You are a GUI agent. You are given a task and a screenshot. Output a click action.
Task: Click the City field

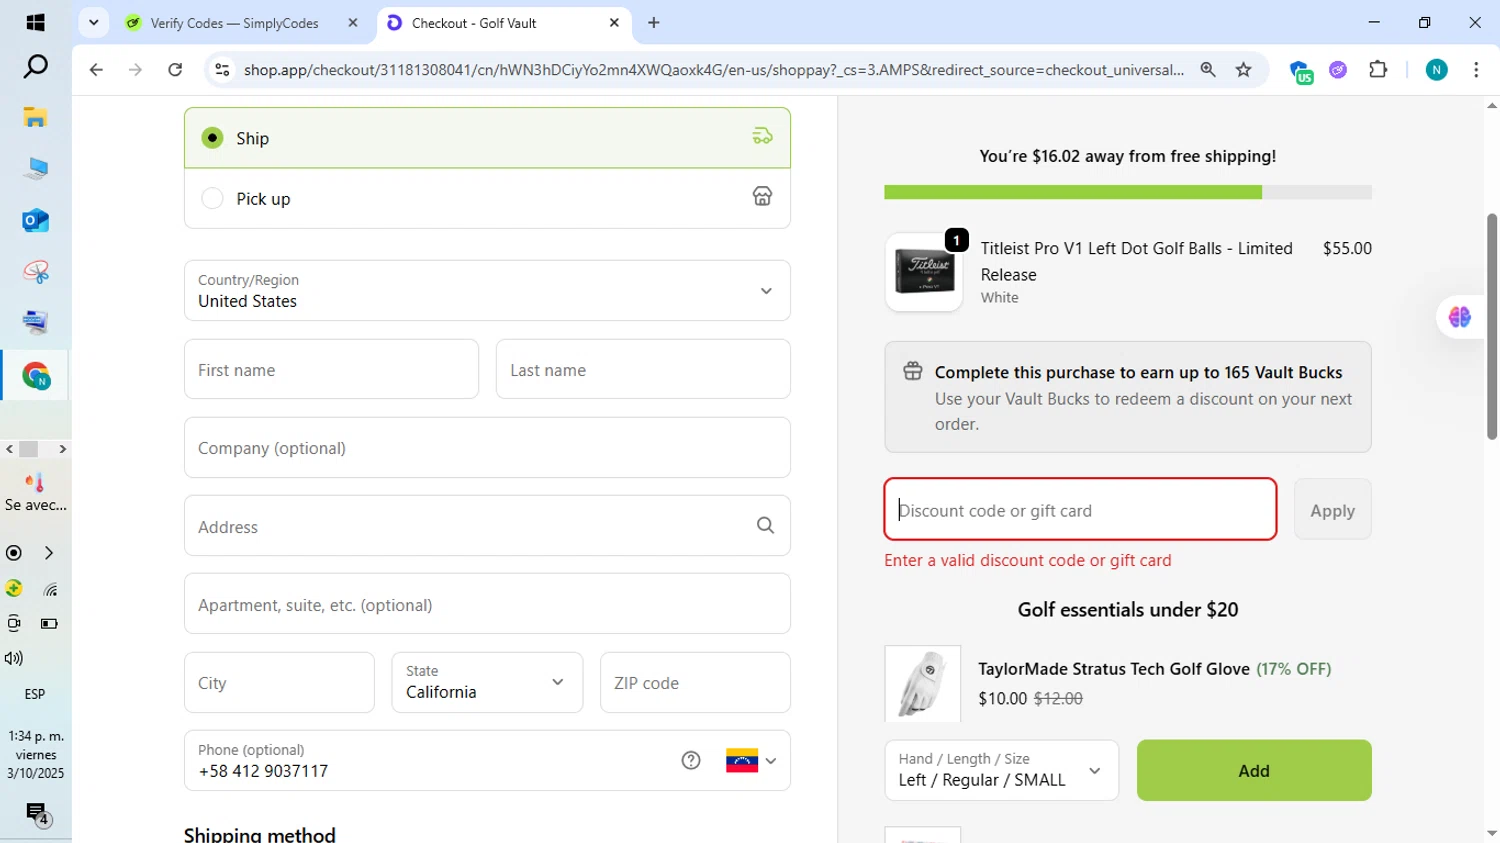coord(279,683)
